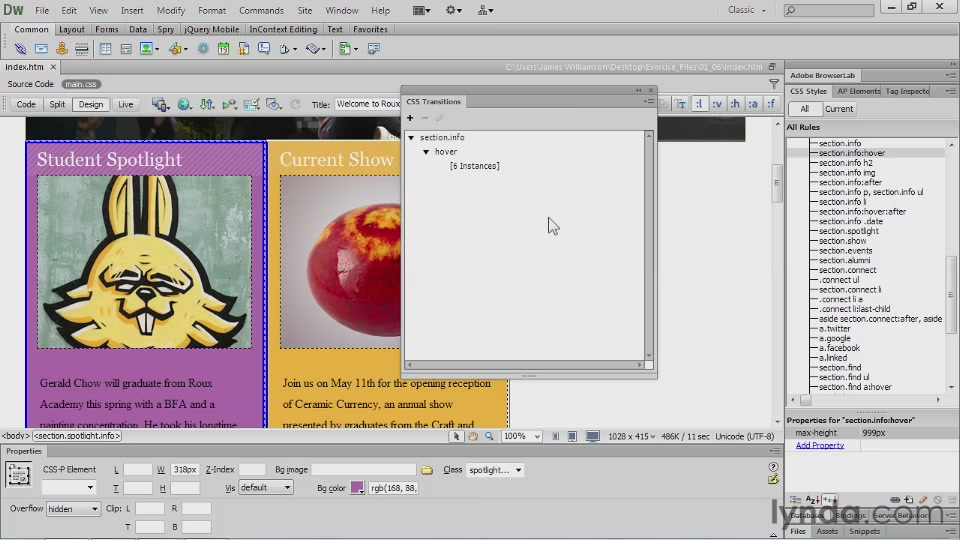Image resolution: width=960 pixels, height=540 pixels.
Task: Open the Overflow hidden dropdown
Action: pos(73,509)
